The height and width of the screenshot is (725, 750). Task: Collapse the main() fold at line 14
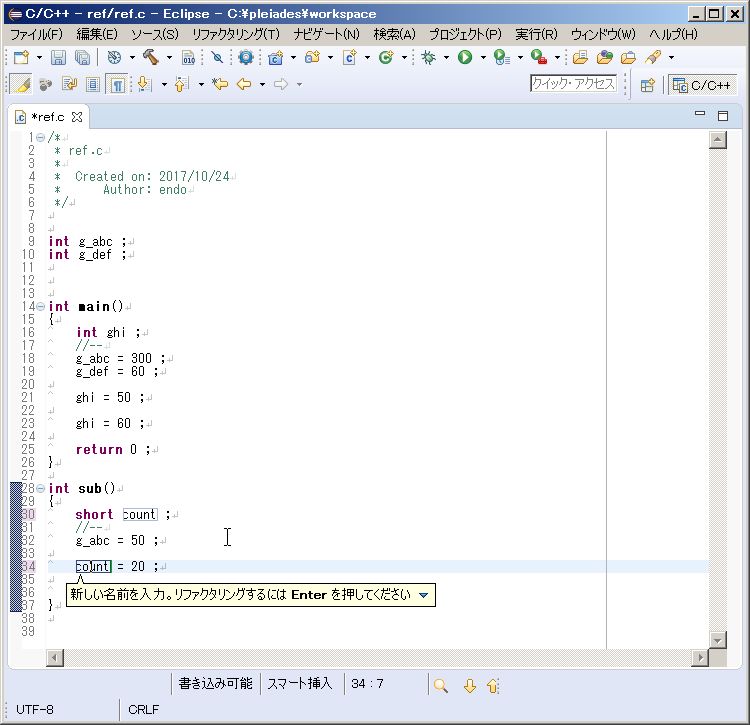[x=41, y=307]
